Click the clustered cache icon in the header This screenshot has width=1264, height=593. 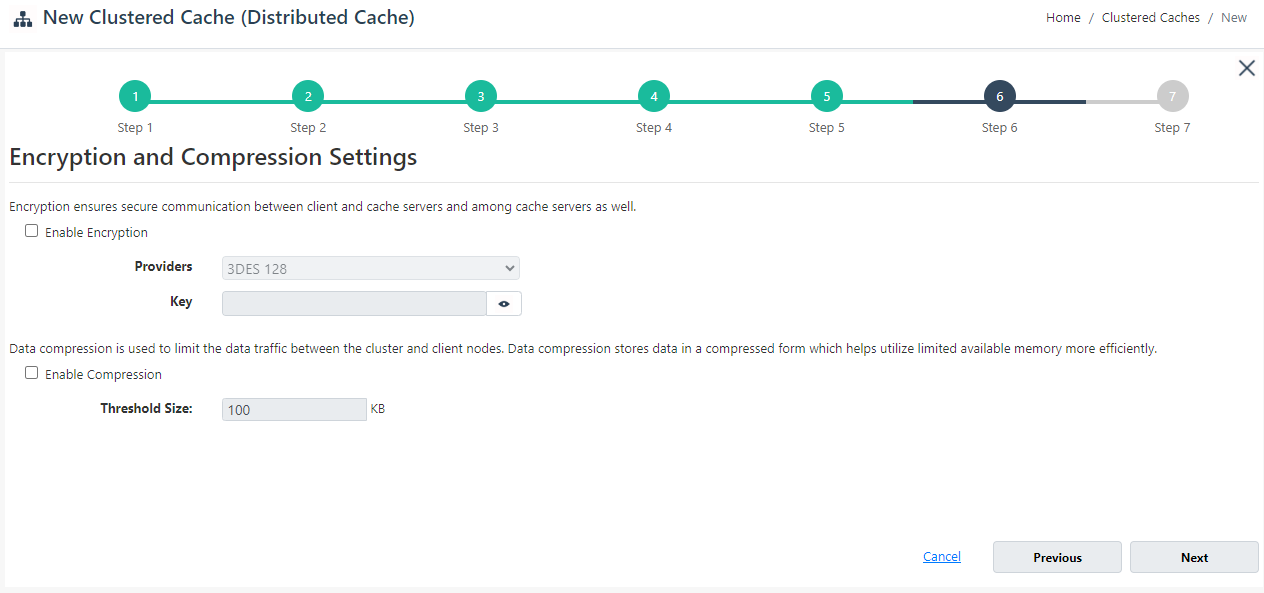tap(22, 18)
